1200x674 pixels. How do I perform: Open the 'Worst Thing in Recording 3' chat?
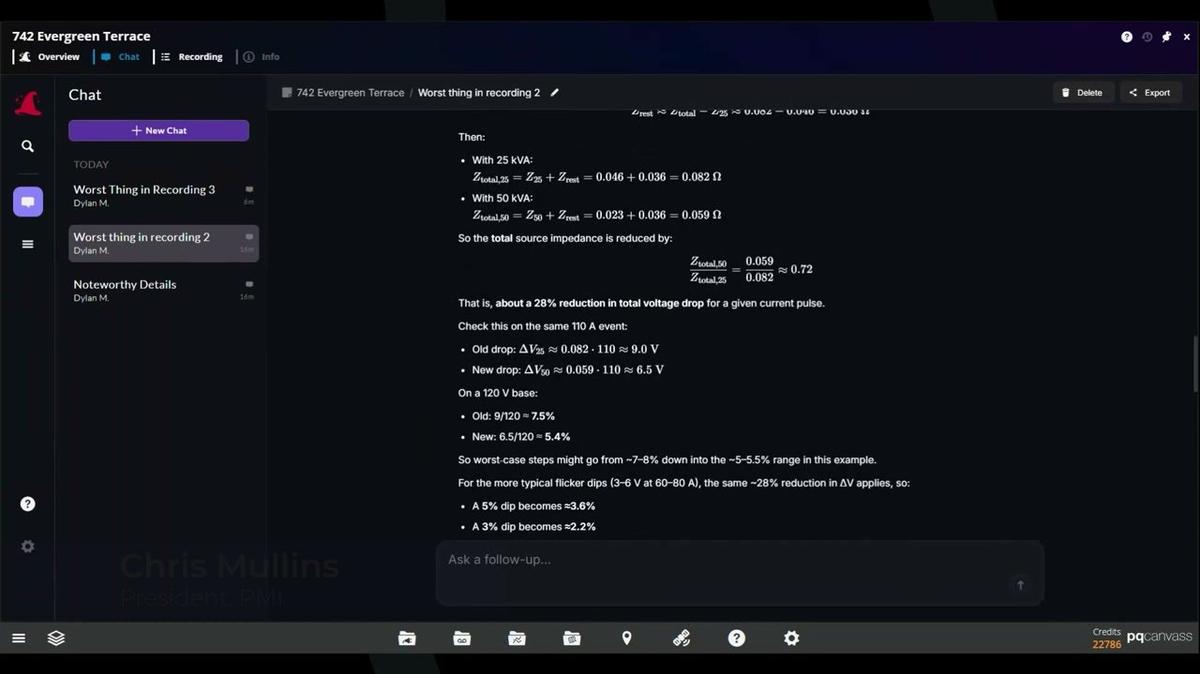pos(144,190)
